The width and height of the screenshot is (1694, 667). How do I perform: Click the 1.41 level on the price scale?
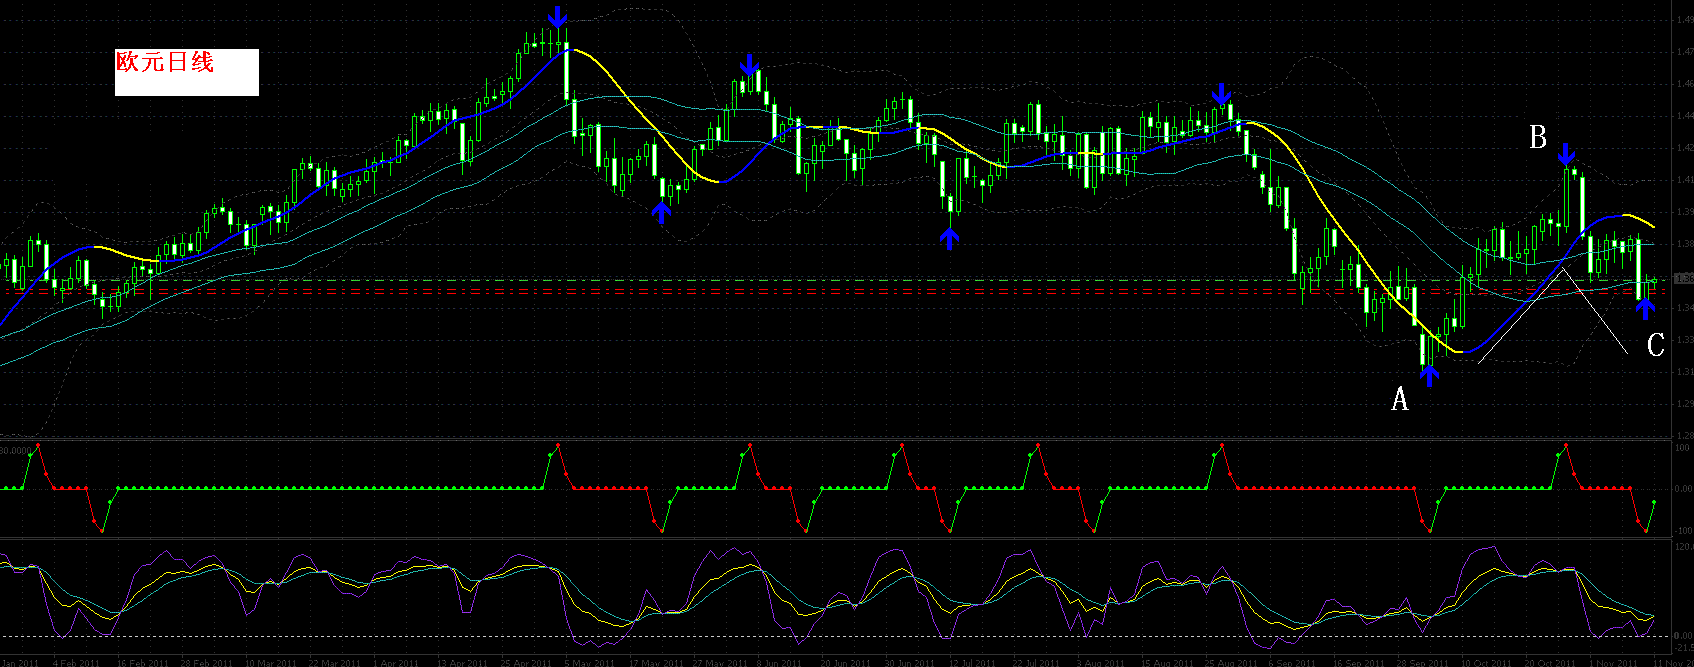coord(1683,180)
